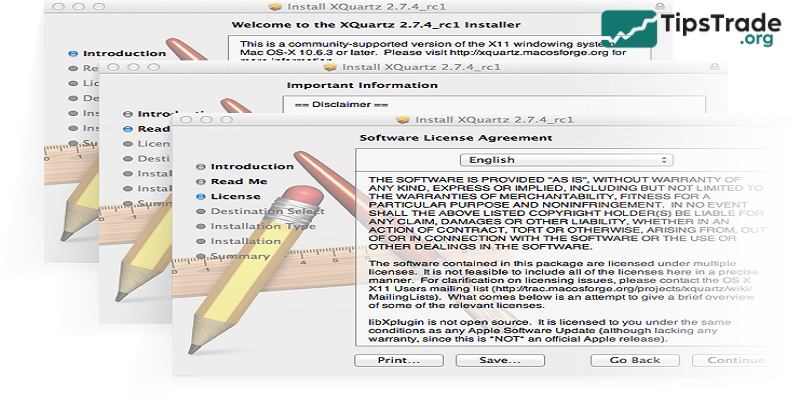Select the Introduction step in the middle window
The height and width of the screenshot is (400, 800).
tap(163, 114)
